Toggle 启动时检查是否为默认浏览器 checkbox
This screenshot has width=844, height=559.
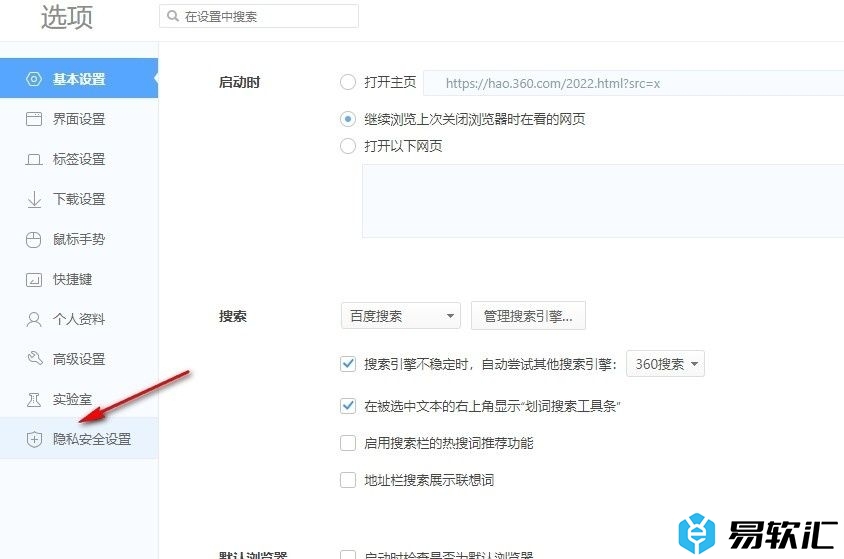point(348,554)
